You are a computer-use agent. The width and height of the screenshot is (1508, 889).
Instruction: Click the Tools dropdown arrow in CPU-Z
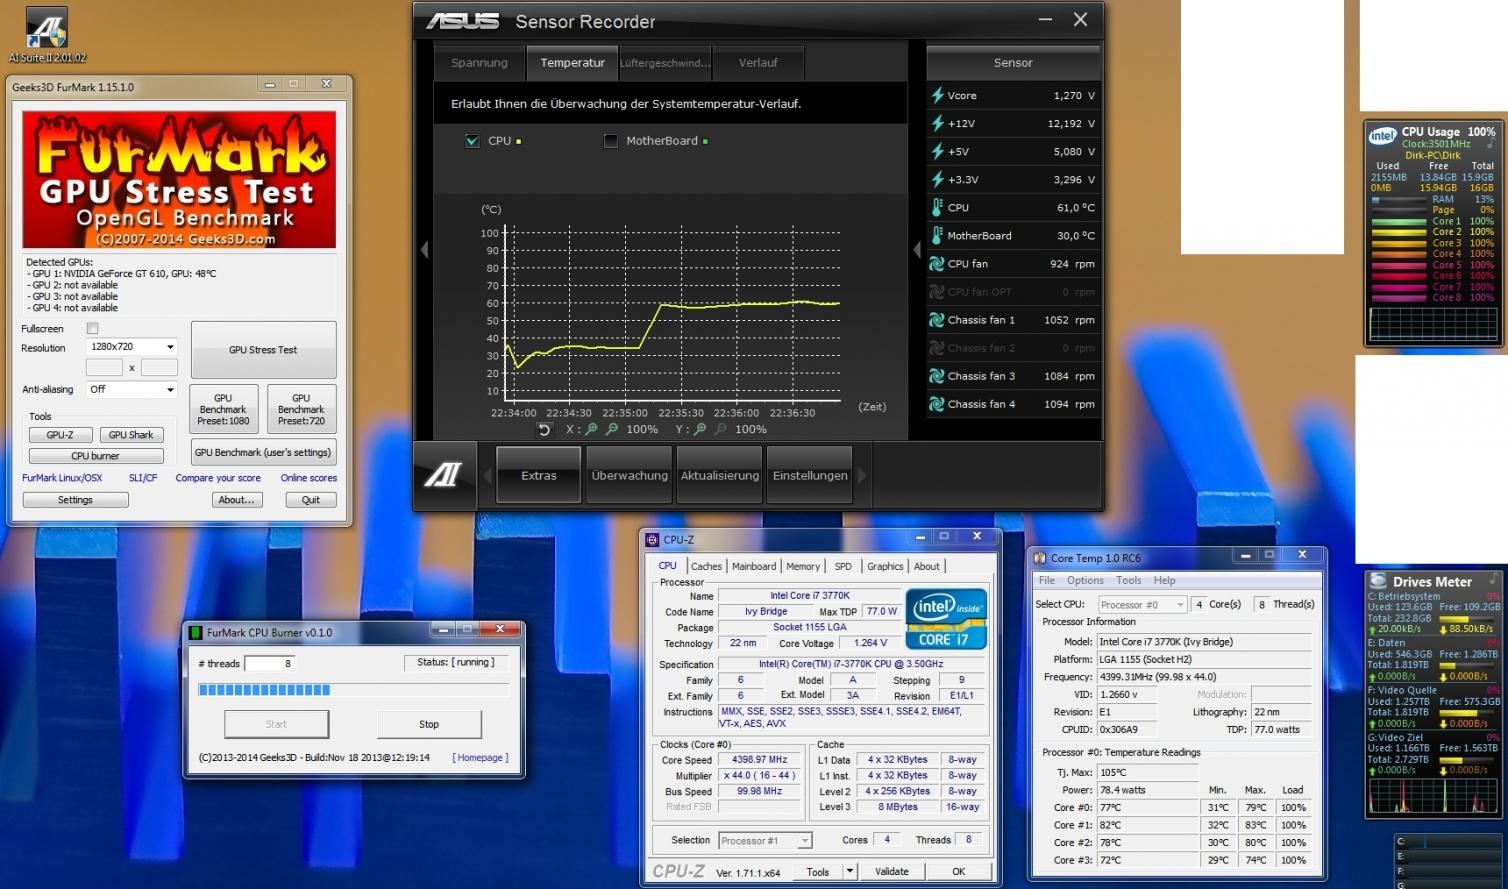(850, 871)
